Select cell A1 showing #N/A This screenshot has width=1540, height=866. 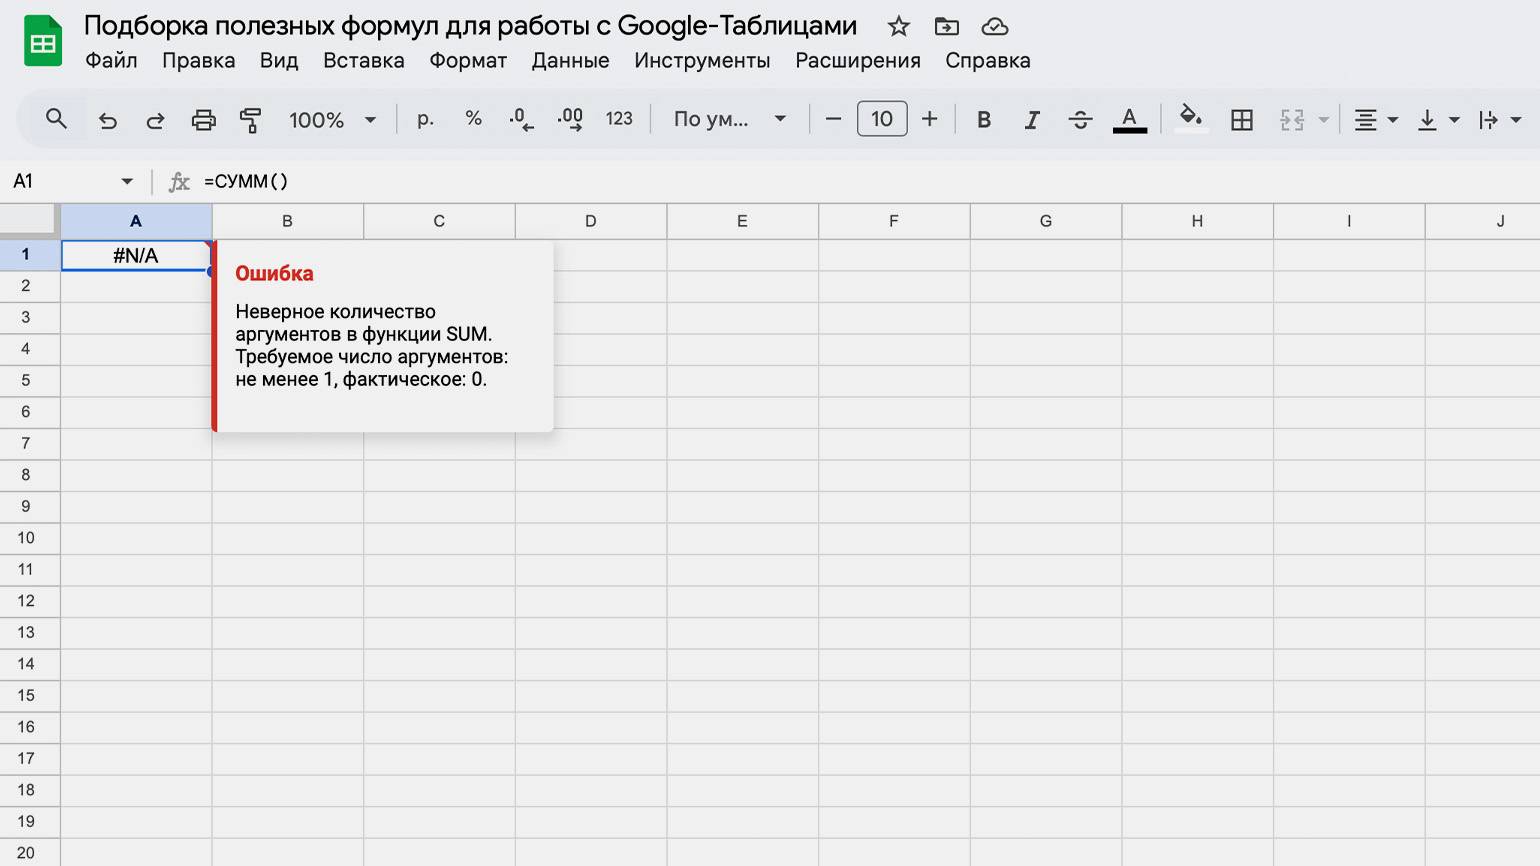coord(136,255)
